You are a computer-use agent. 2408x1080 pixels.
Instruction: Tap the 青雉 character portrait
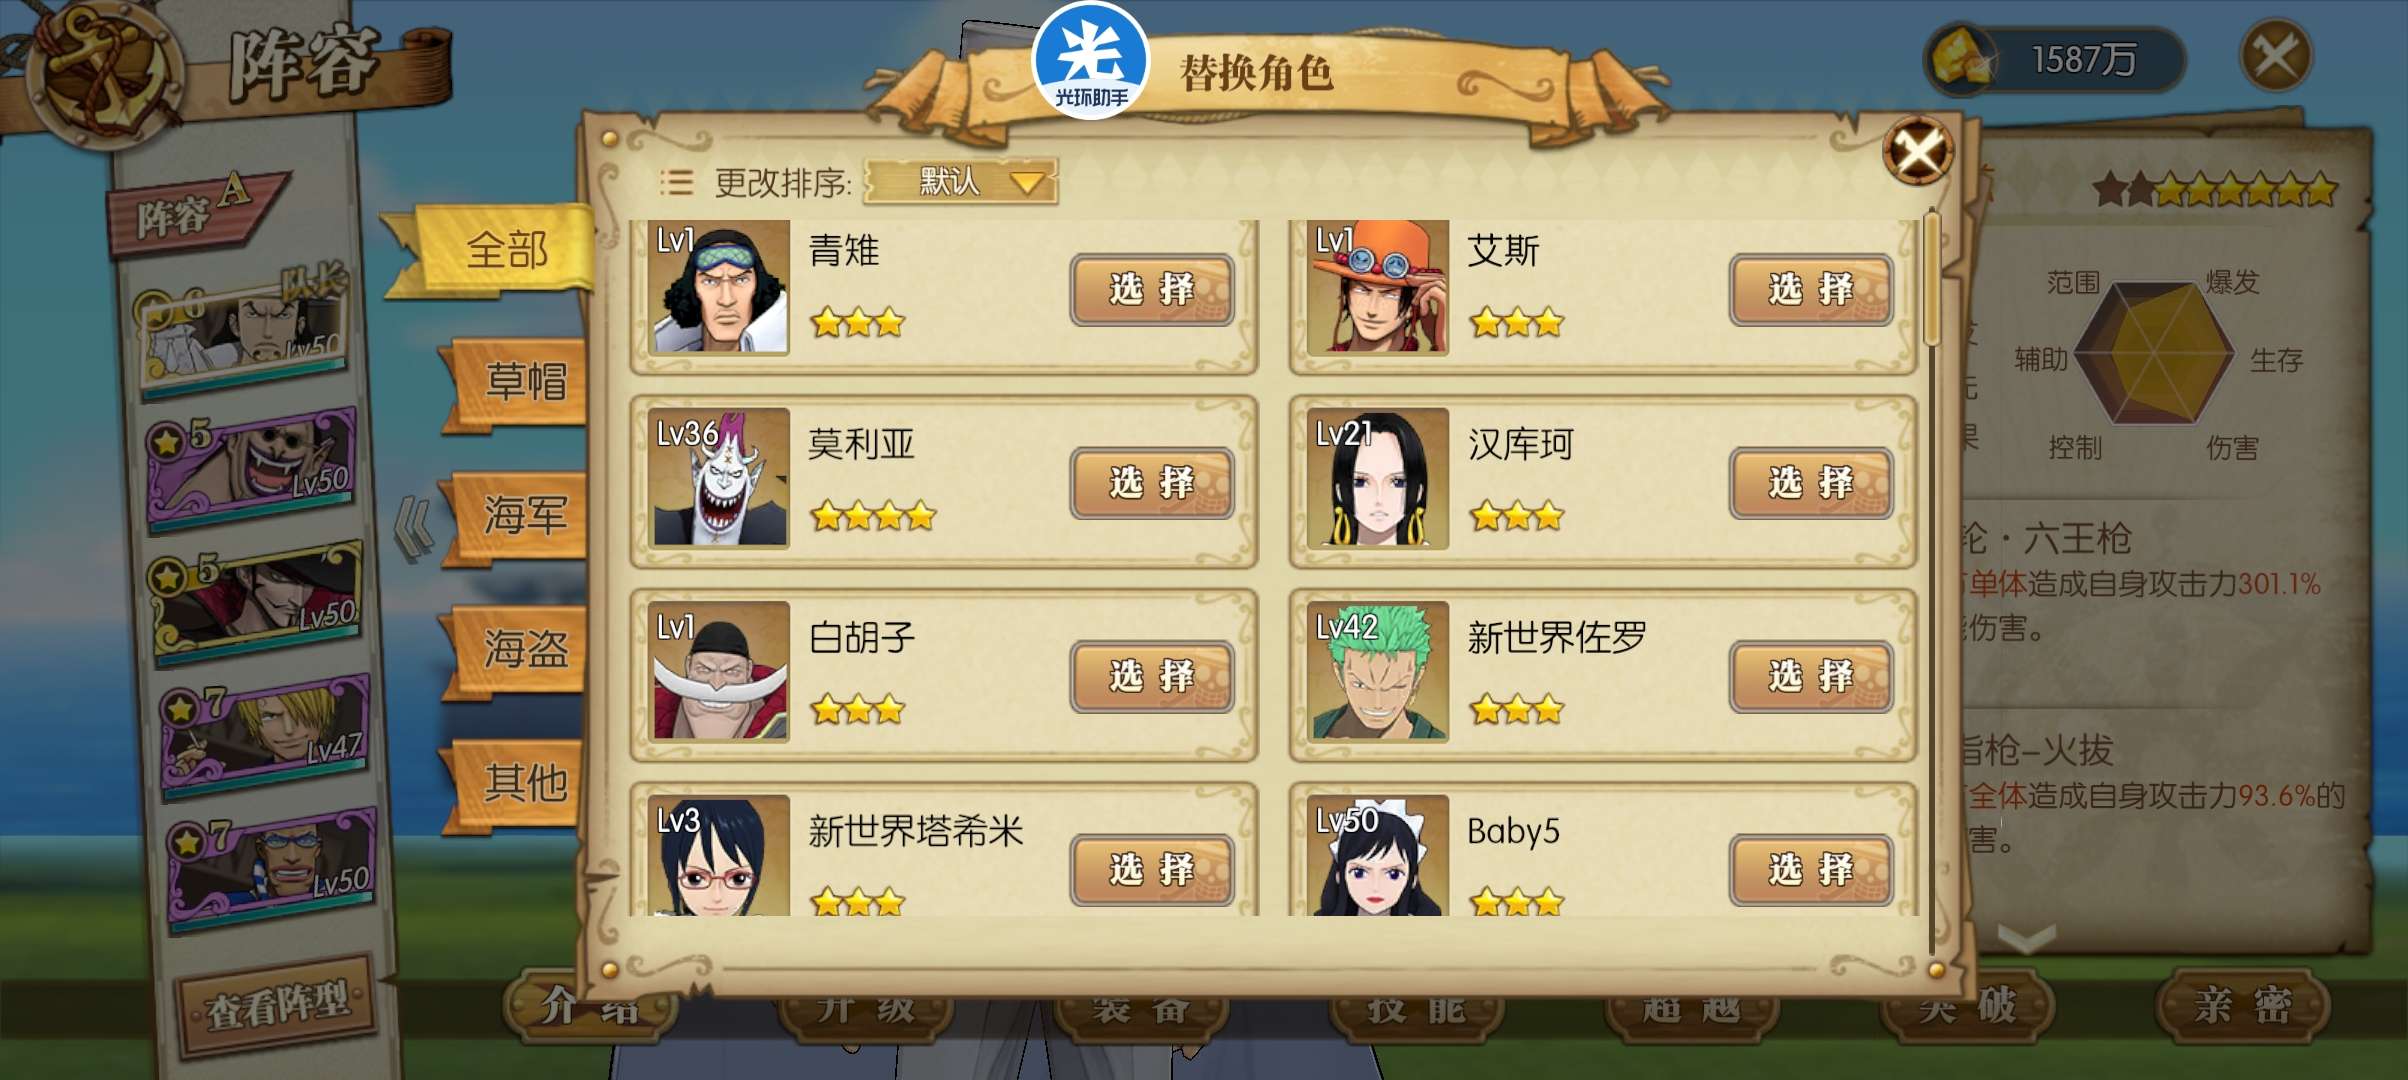[x=719, y=287]
